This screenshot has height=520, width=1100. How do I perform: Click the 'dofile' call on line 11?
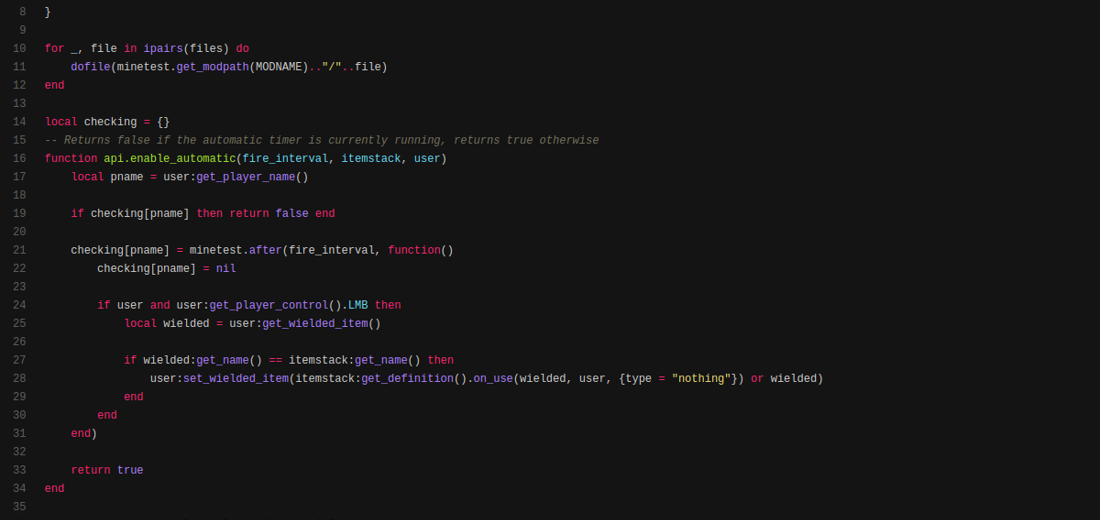[x=90, y=67]
